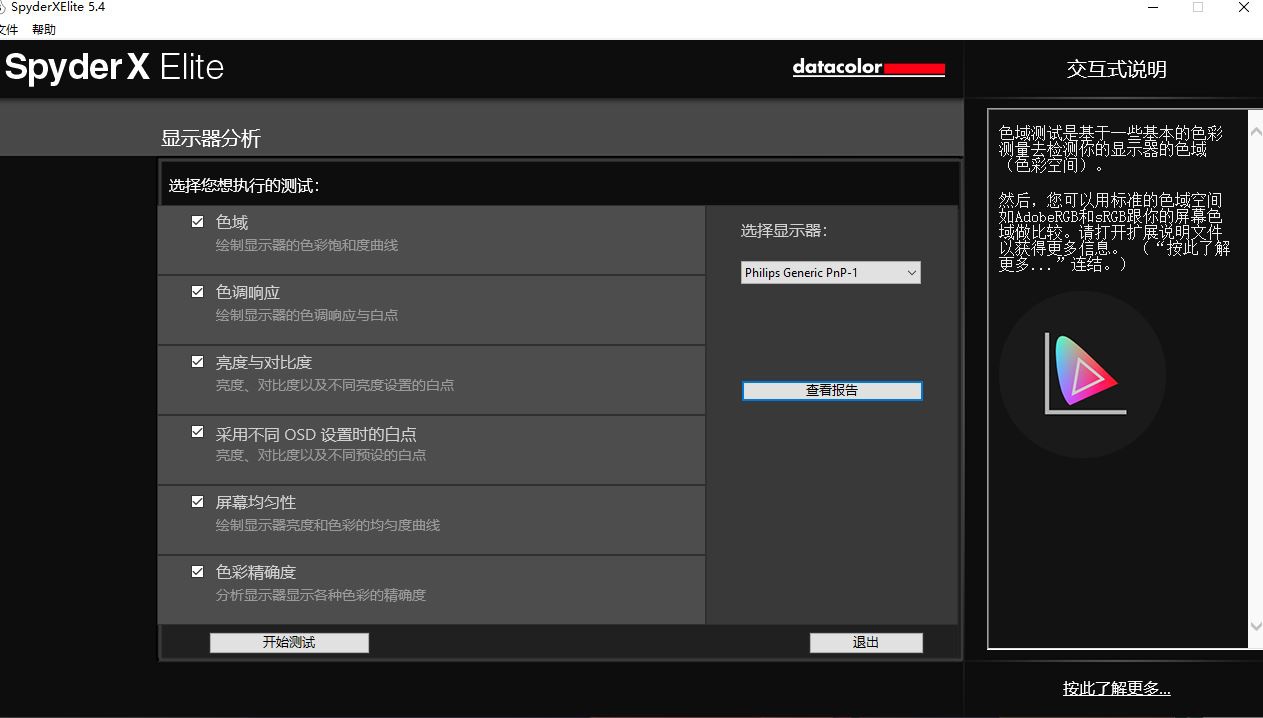This screenshot has width=1263, height=718.
Task: Select the 屏幕均匀性 test label
Action: coord(256,502)
